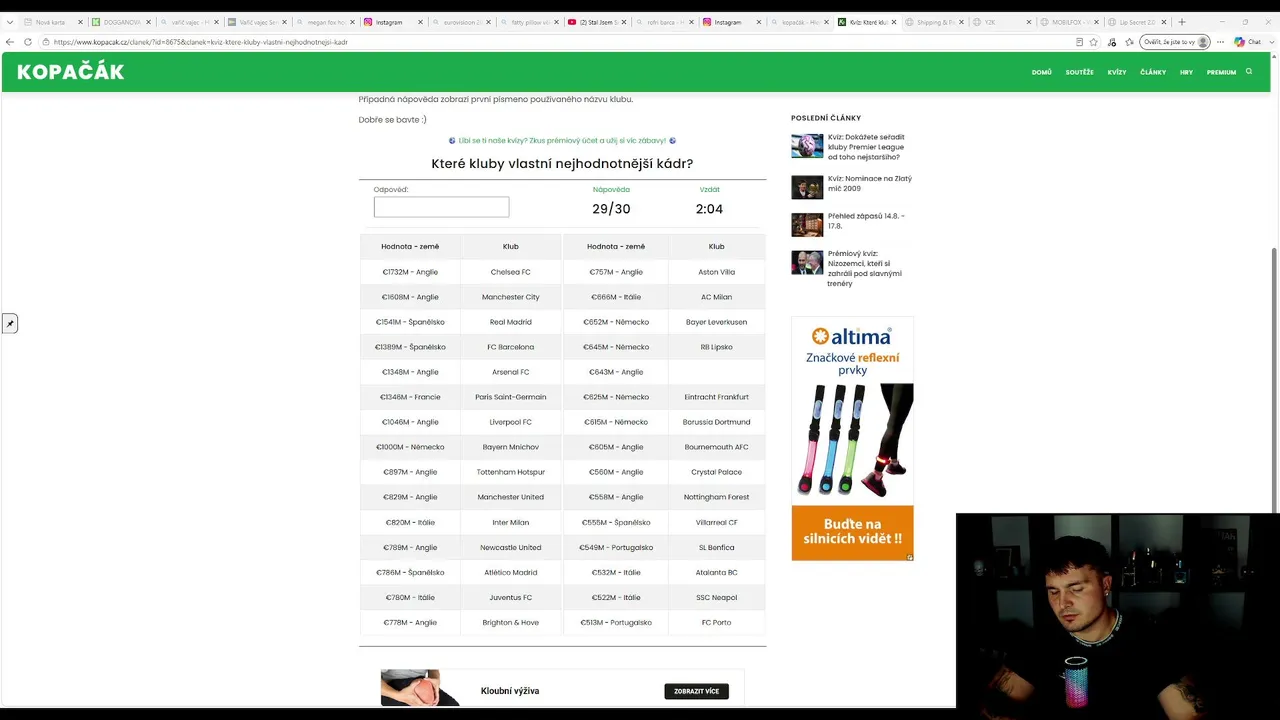Screen dimensions: 1280x720
Task: Close the first Instagram tab
Action: click(x=420, y=22)
